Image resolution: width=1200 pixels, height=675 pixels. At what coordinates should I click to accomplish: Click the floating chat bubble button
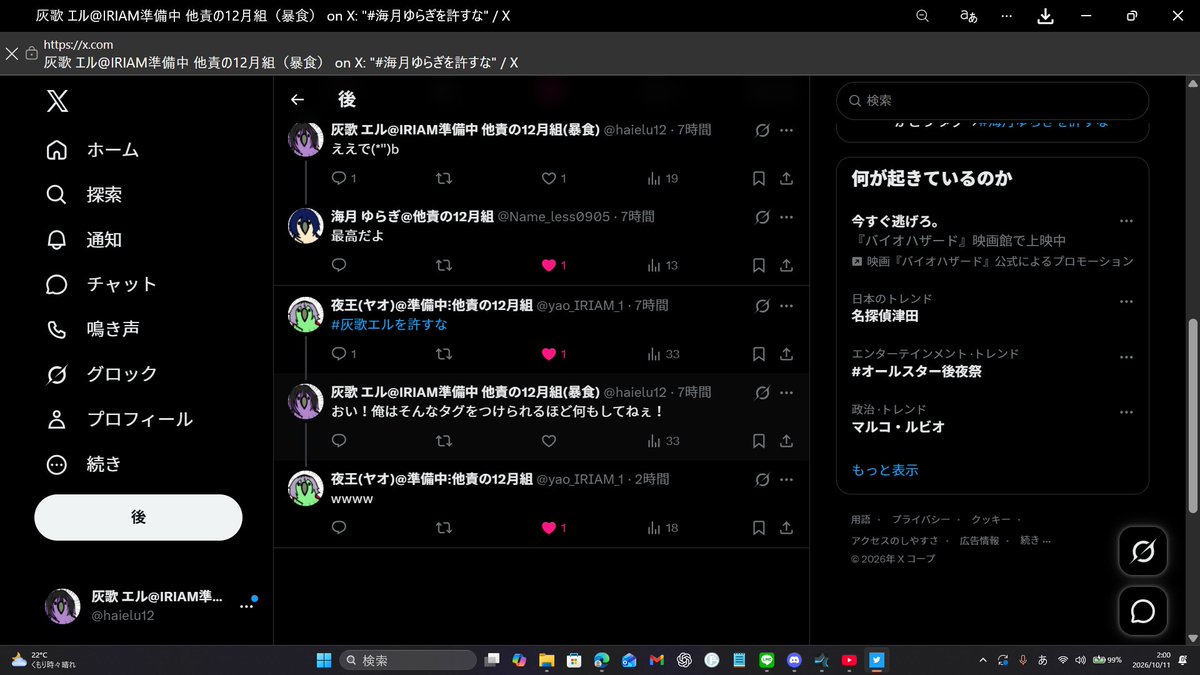point(1142,611)
